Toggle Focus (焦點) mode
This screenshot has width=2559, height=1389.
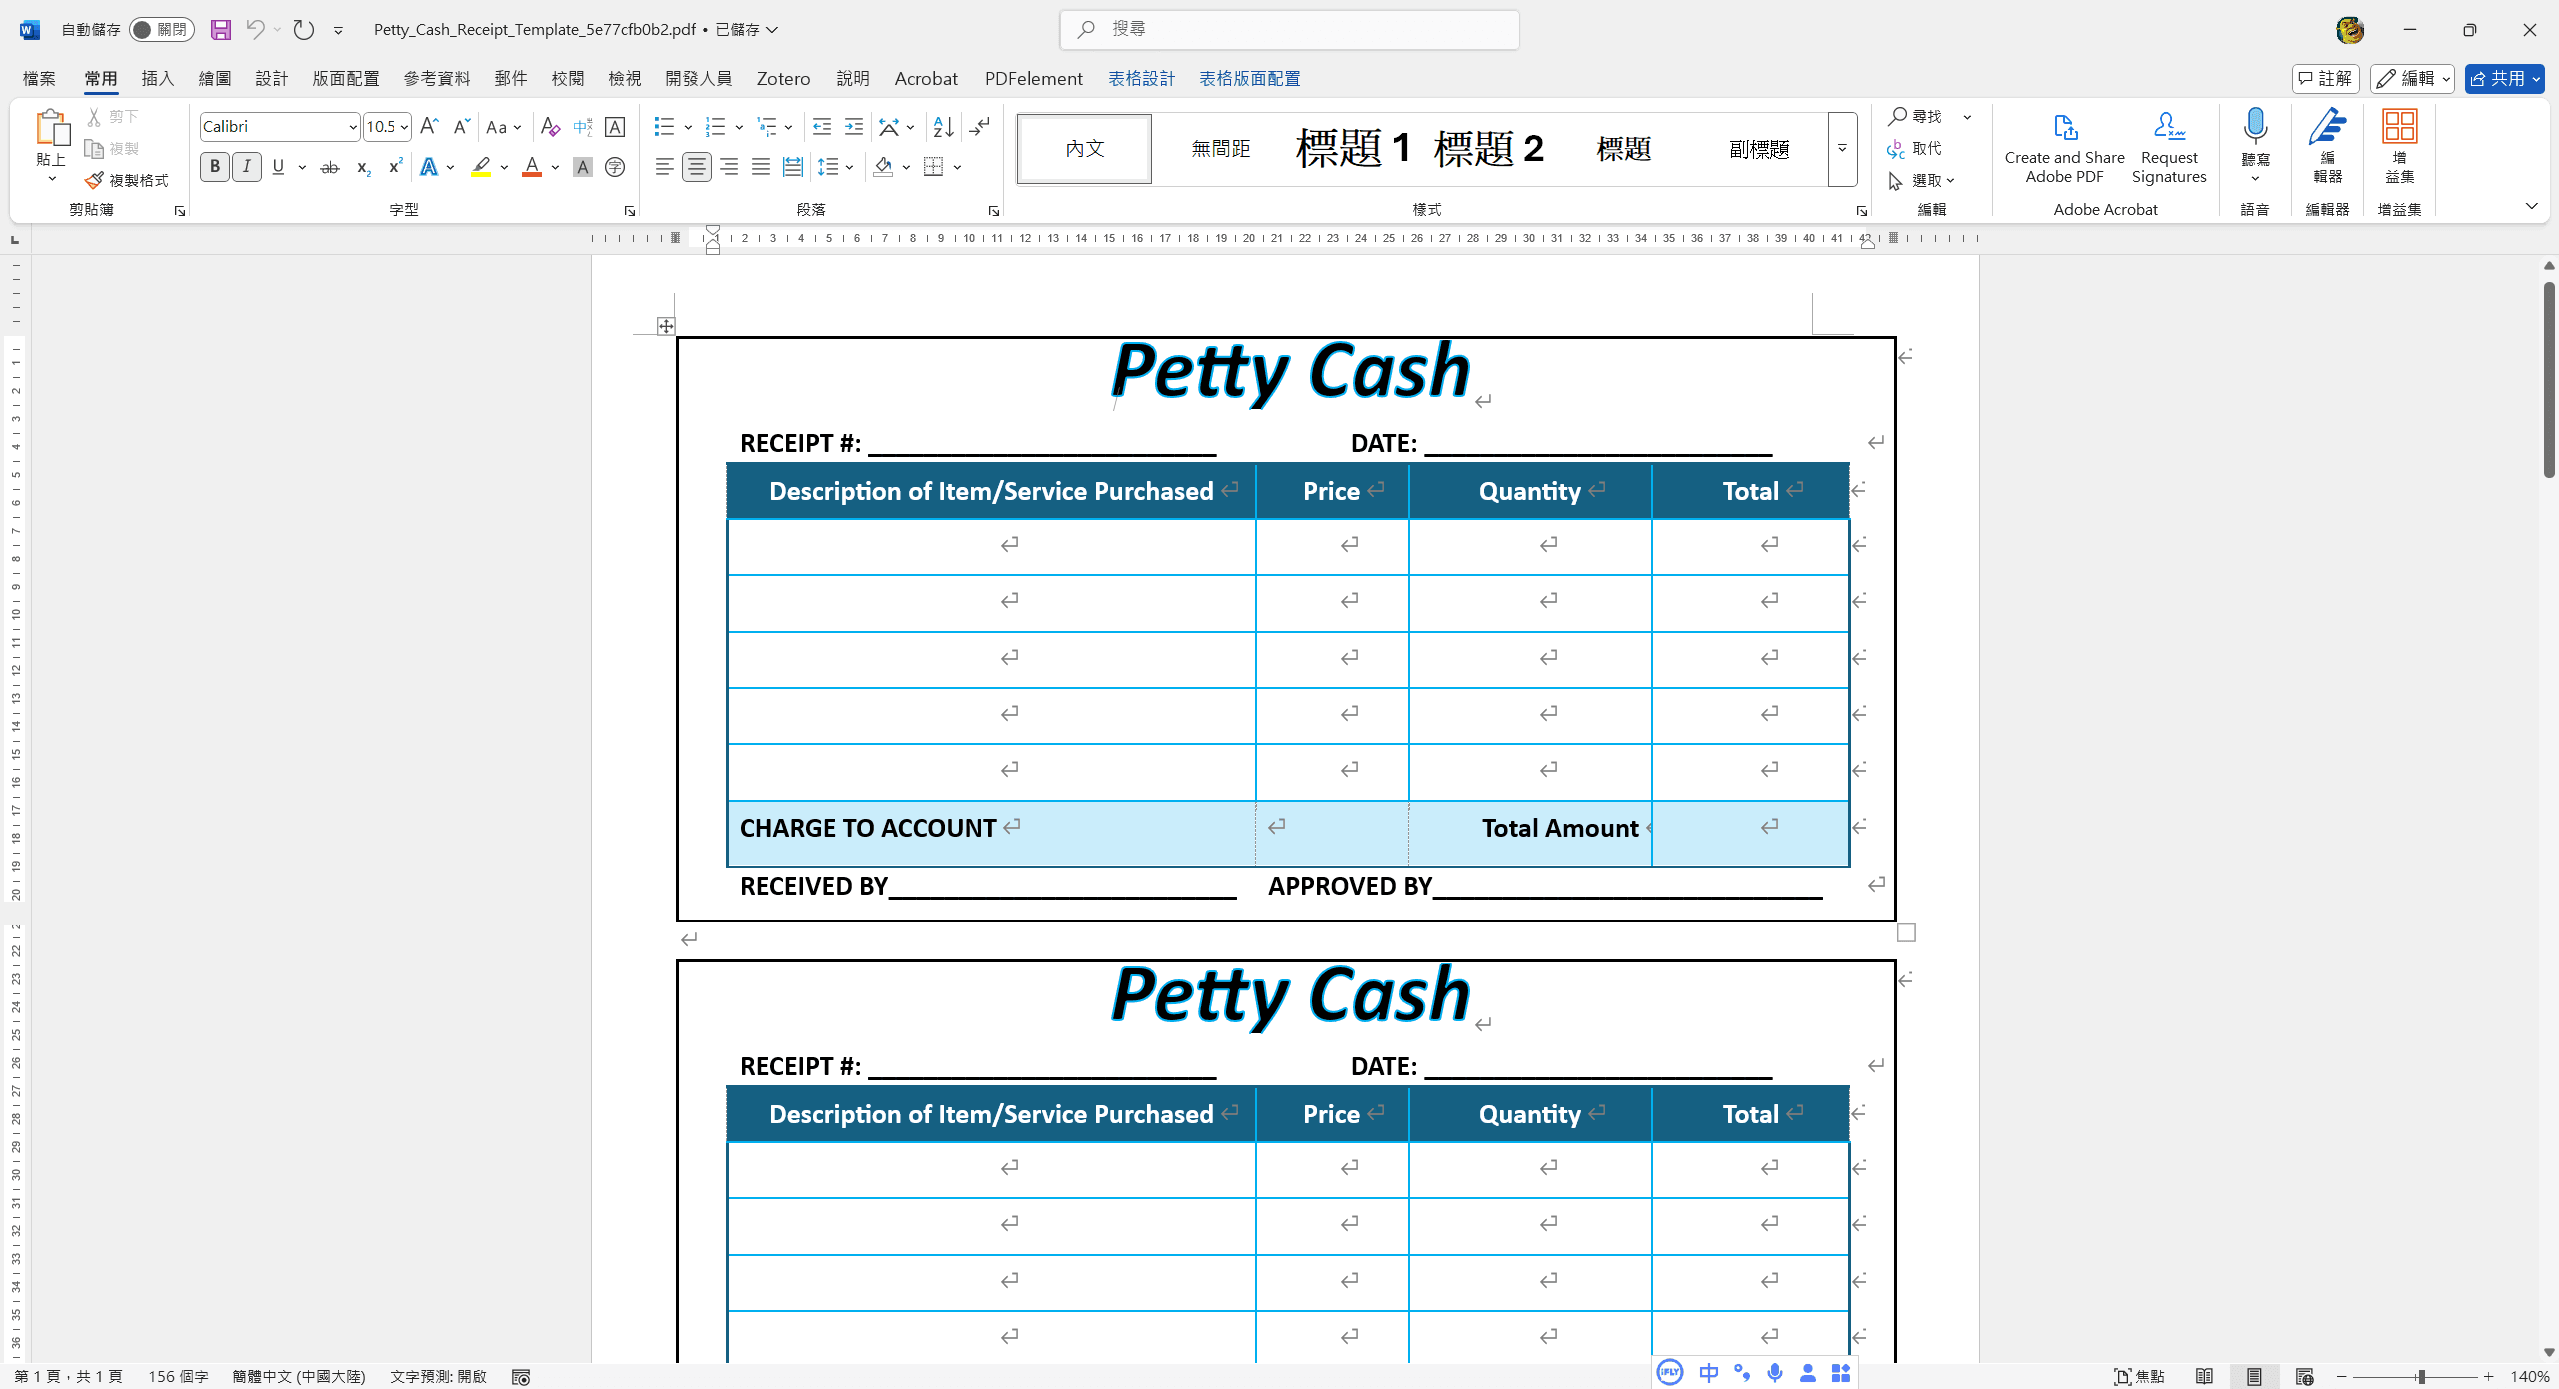pos(2139,1376)
